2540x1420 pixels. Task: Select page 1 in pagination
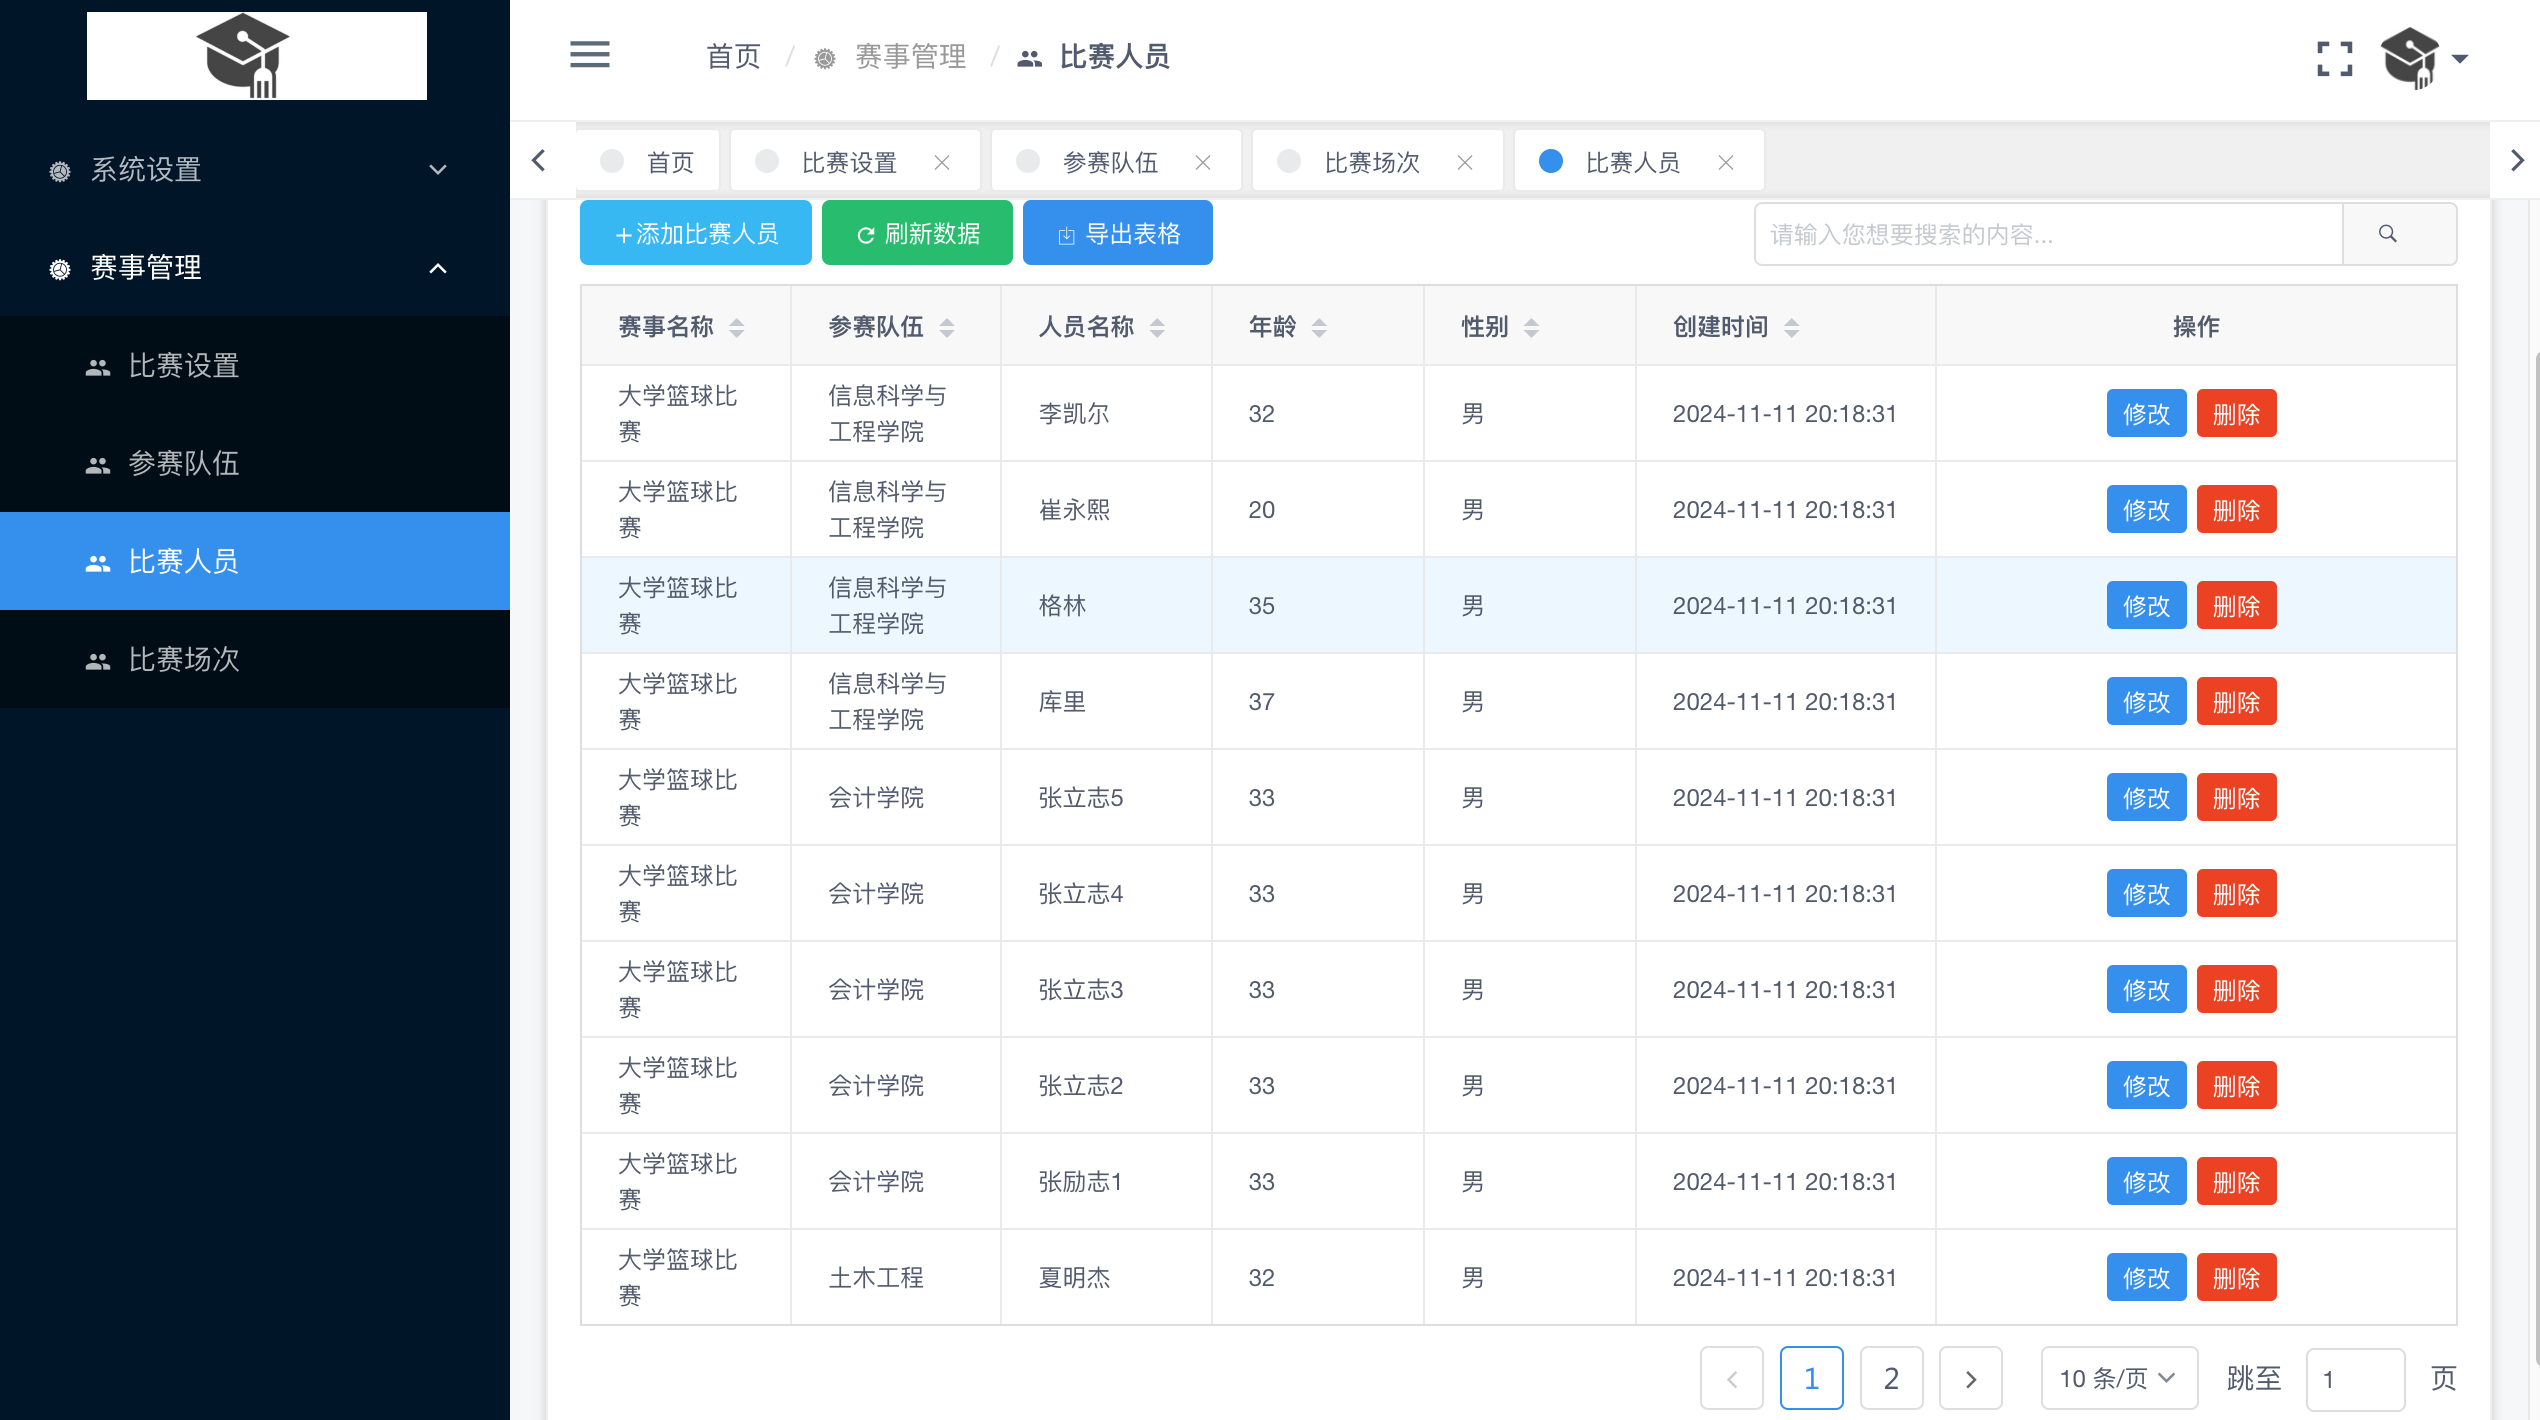pos(1811,1379)
